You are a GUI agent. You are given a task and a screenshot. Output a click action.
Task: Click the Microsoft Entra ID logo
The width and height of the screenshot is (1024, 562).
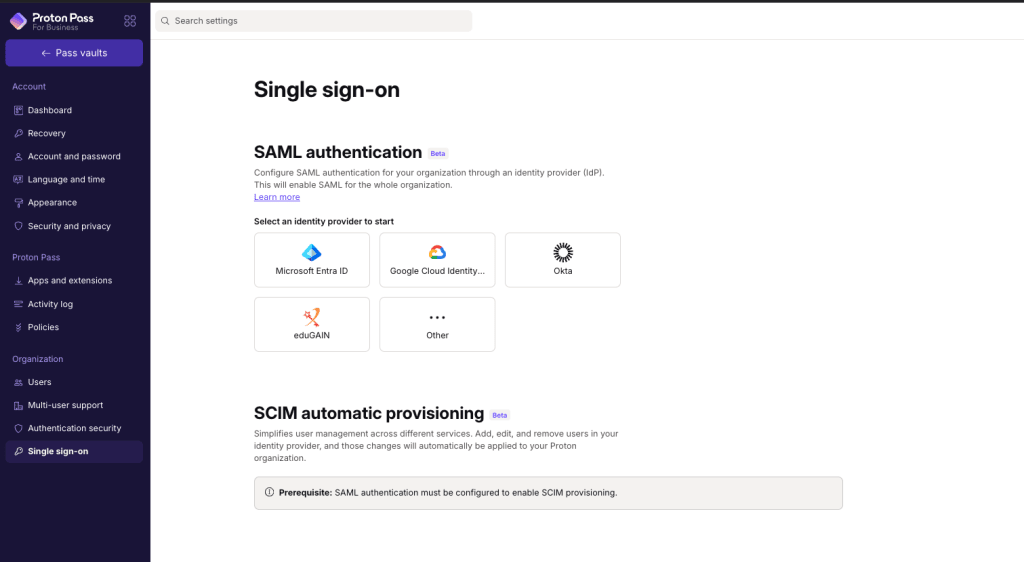coord(311,253)
